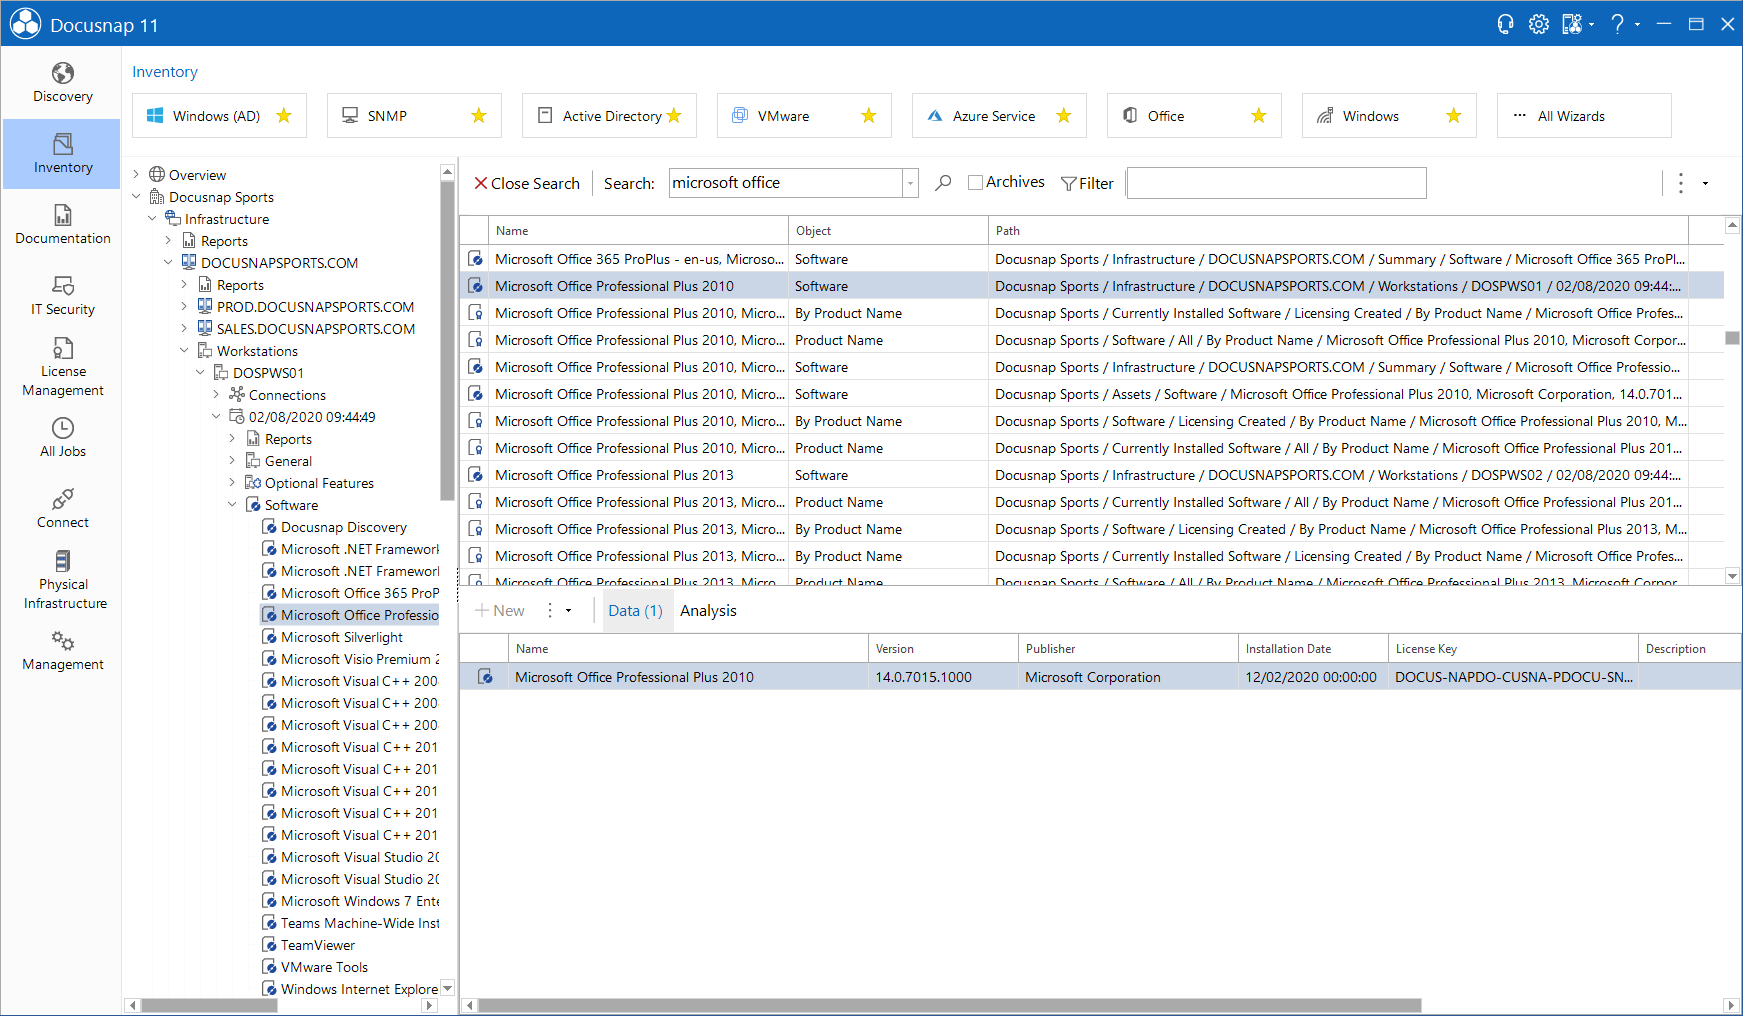Open the search term dropdown
This screenshot has height=1016, width=1743.
point(910,183)
